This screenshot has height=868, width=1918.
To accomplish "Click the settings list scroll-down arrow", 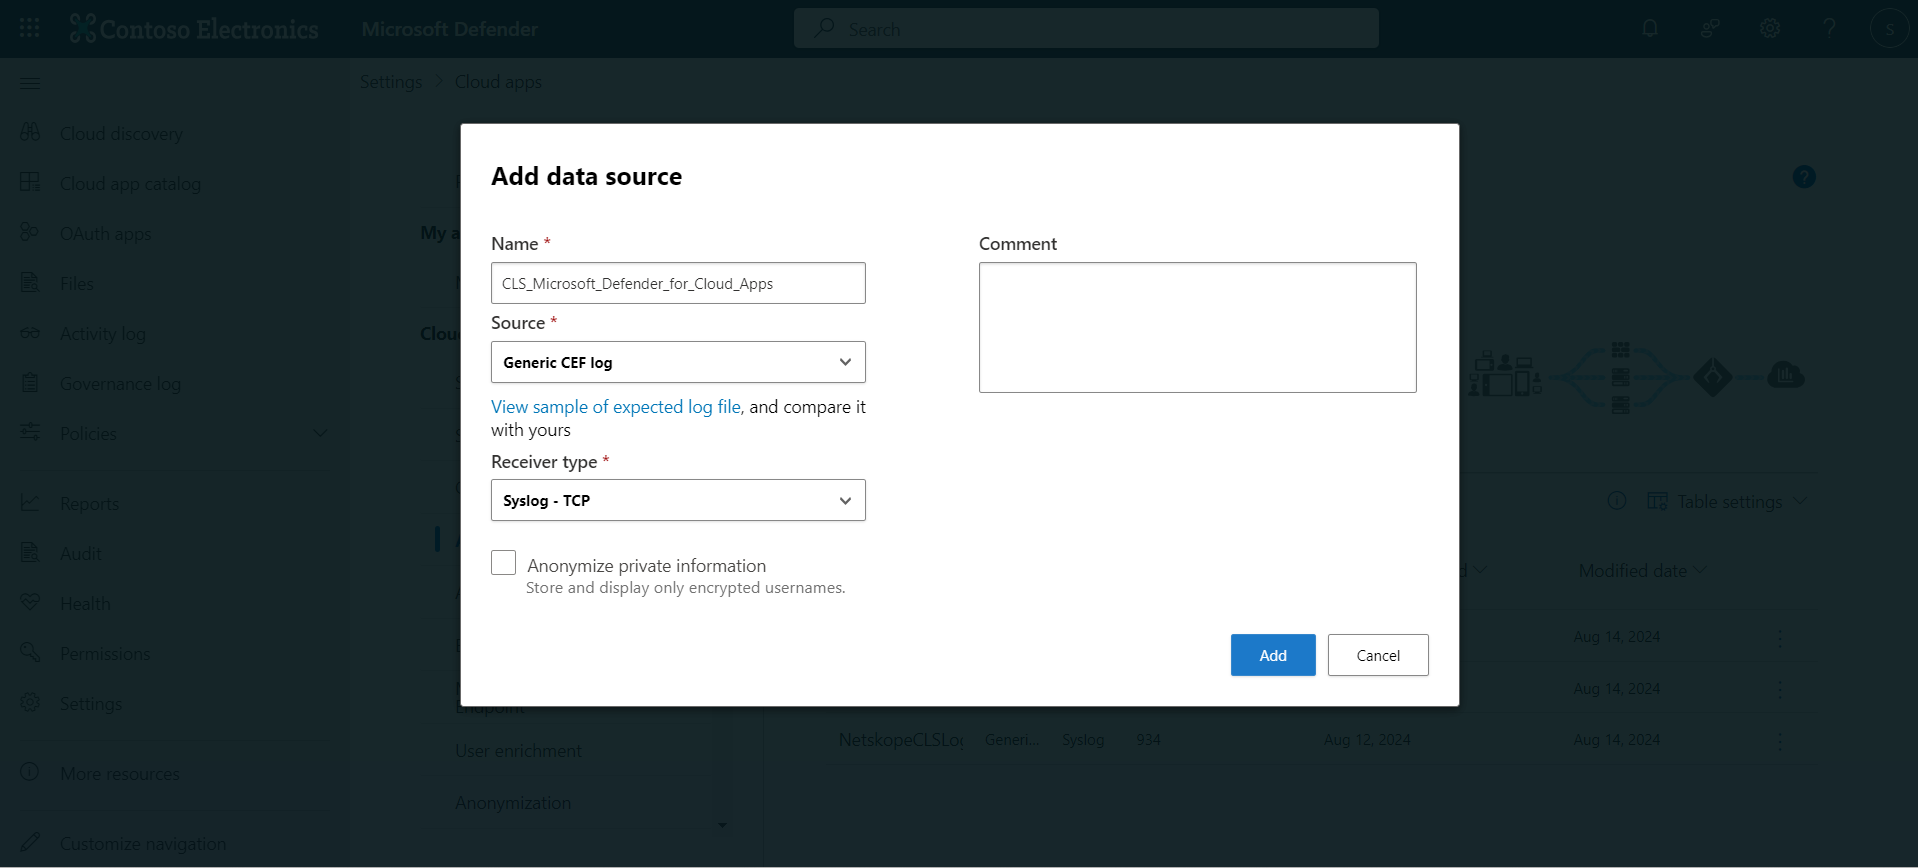I will 722,825.
